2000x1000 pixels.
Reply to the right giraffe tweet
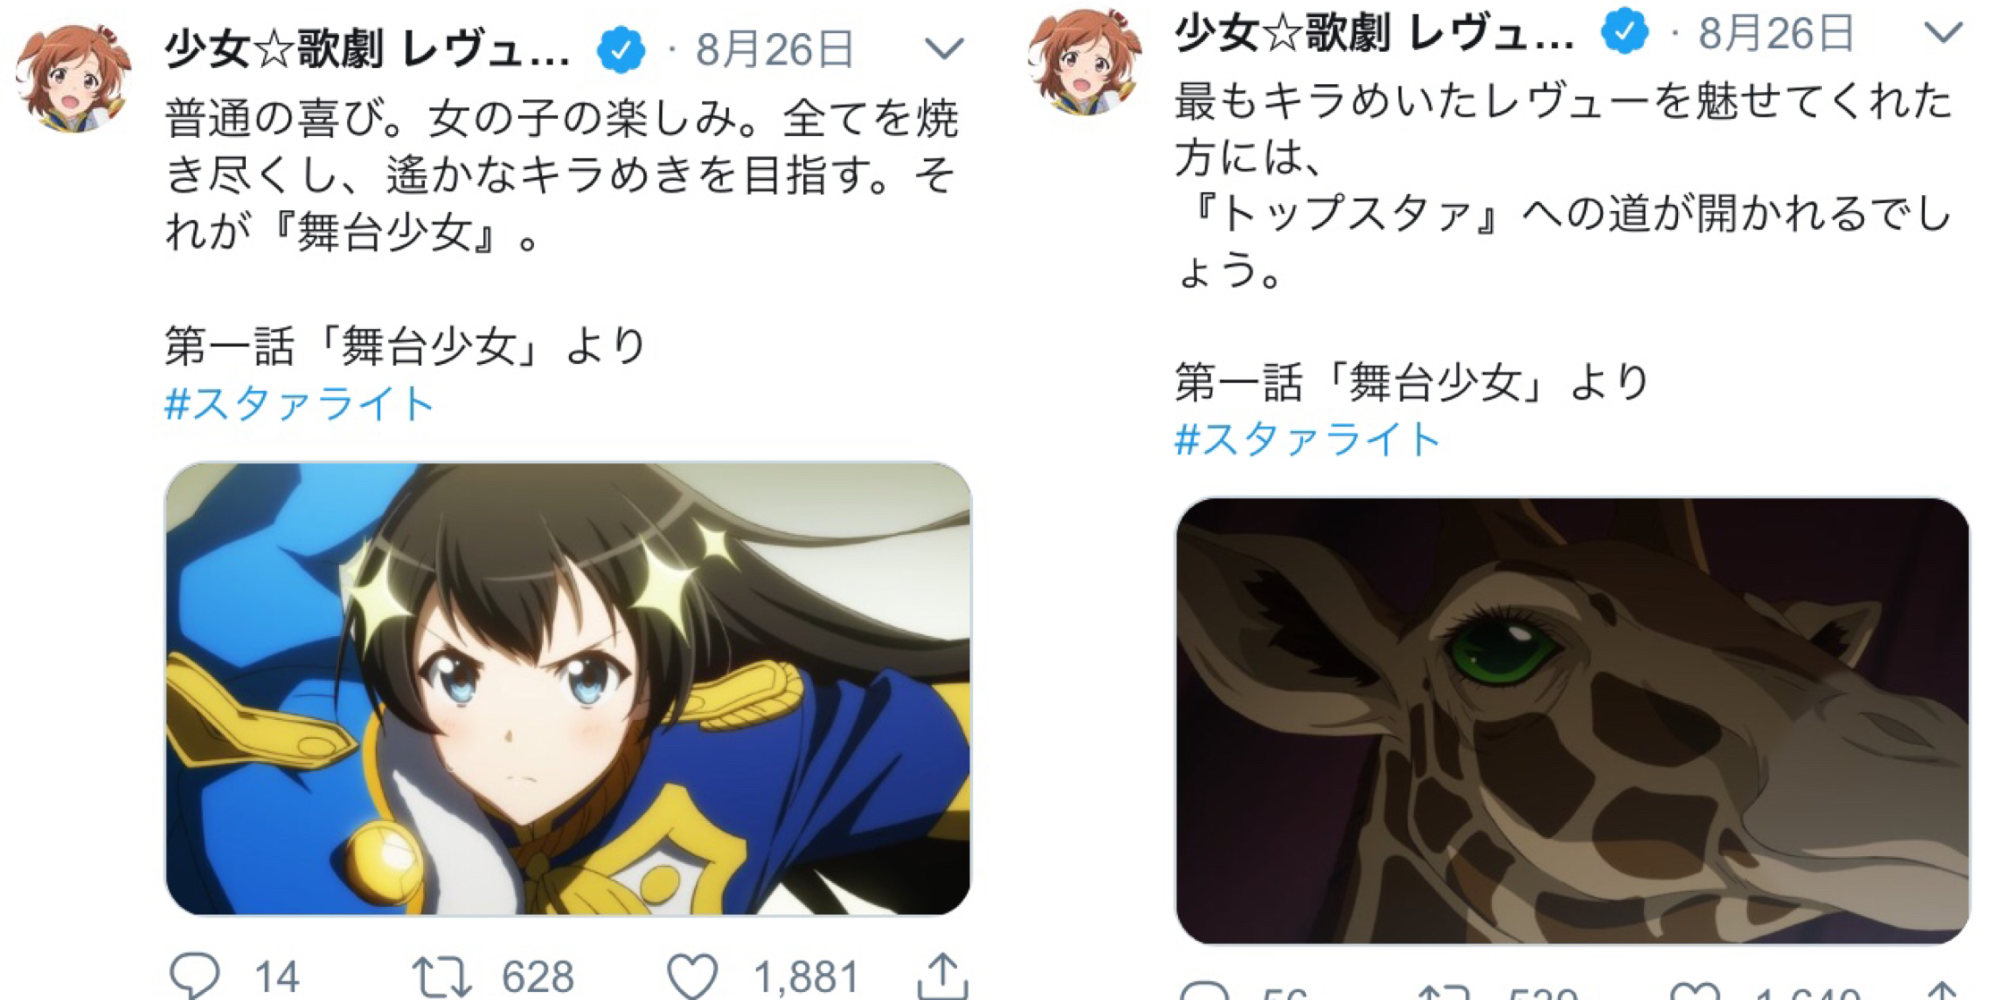[x=1205, y=992]
